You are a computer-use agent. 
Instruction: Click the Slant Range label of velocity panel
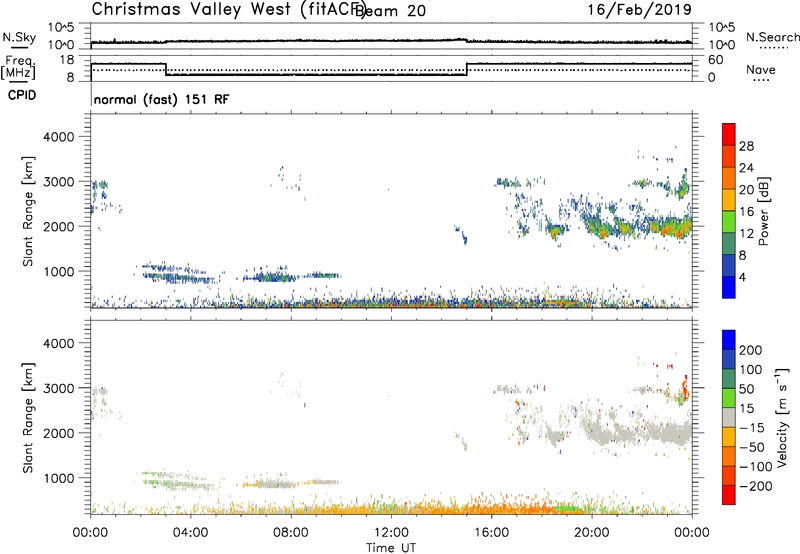click(x=28, y=418)
